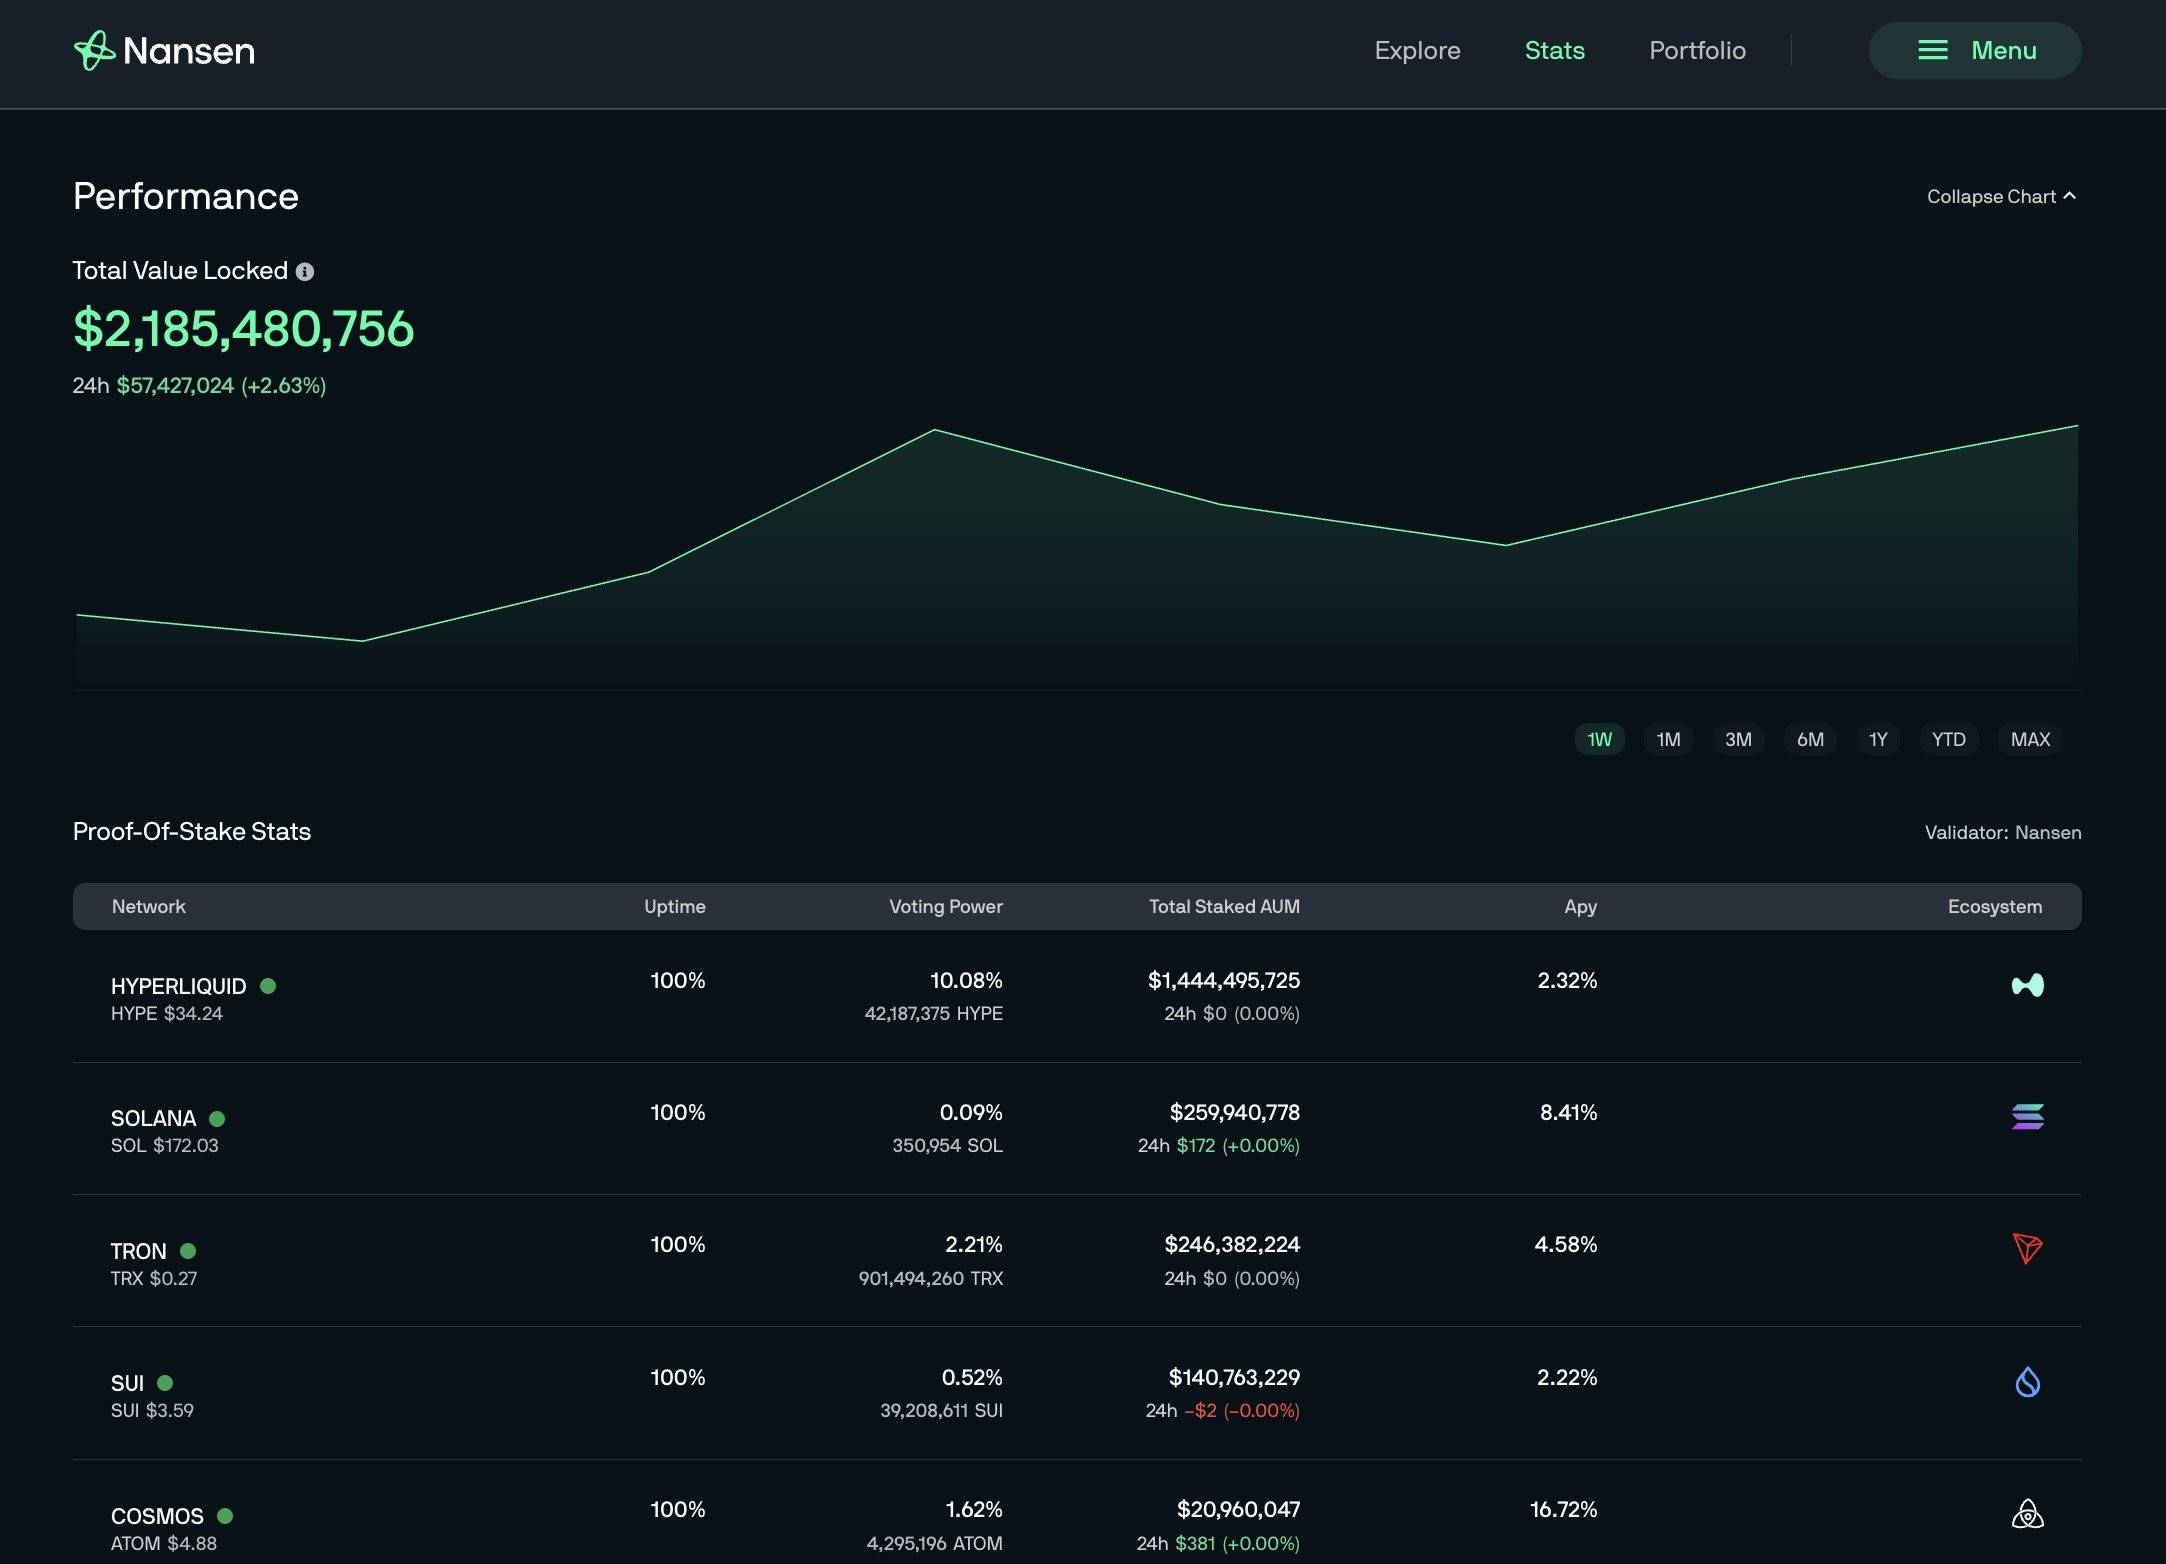Click the 24h $57,427,024 (+2.63%) change

point(199,385)
